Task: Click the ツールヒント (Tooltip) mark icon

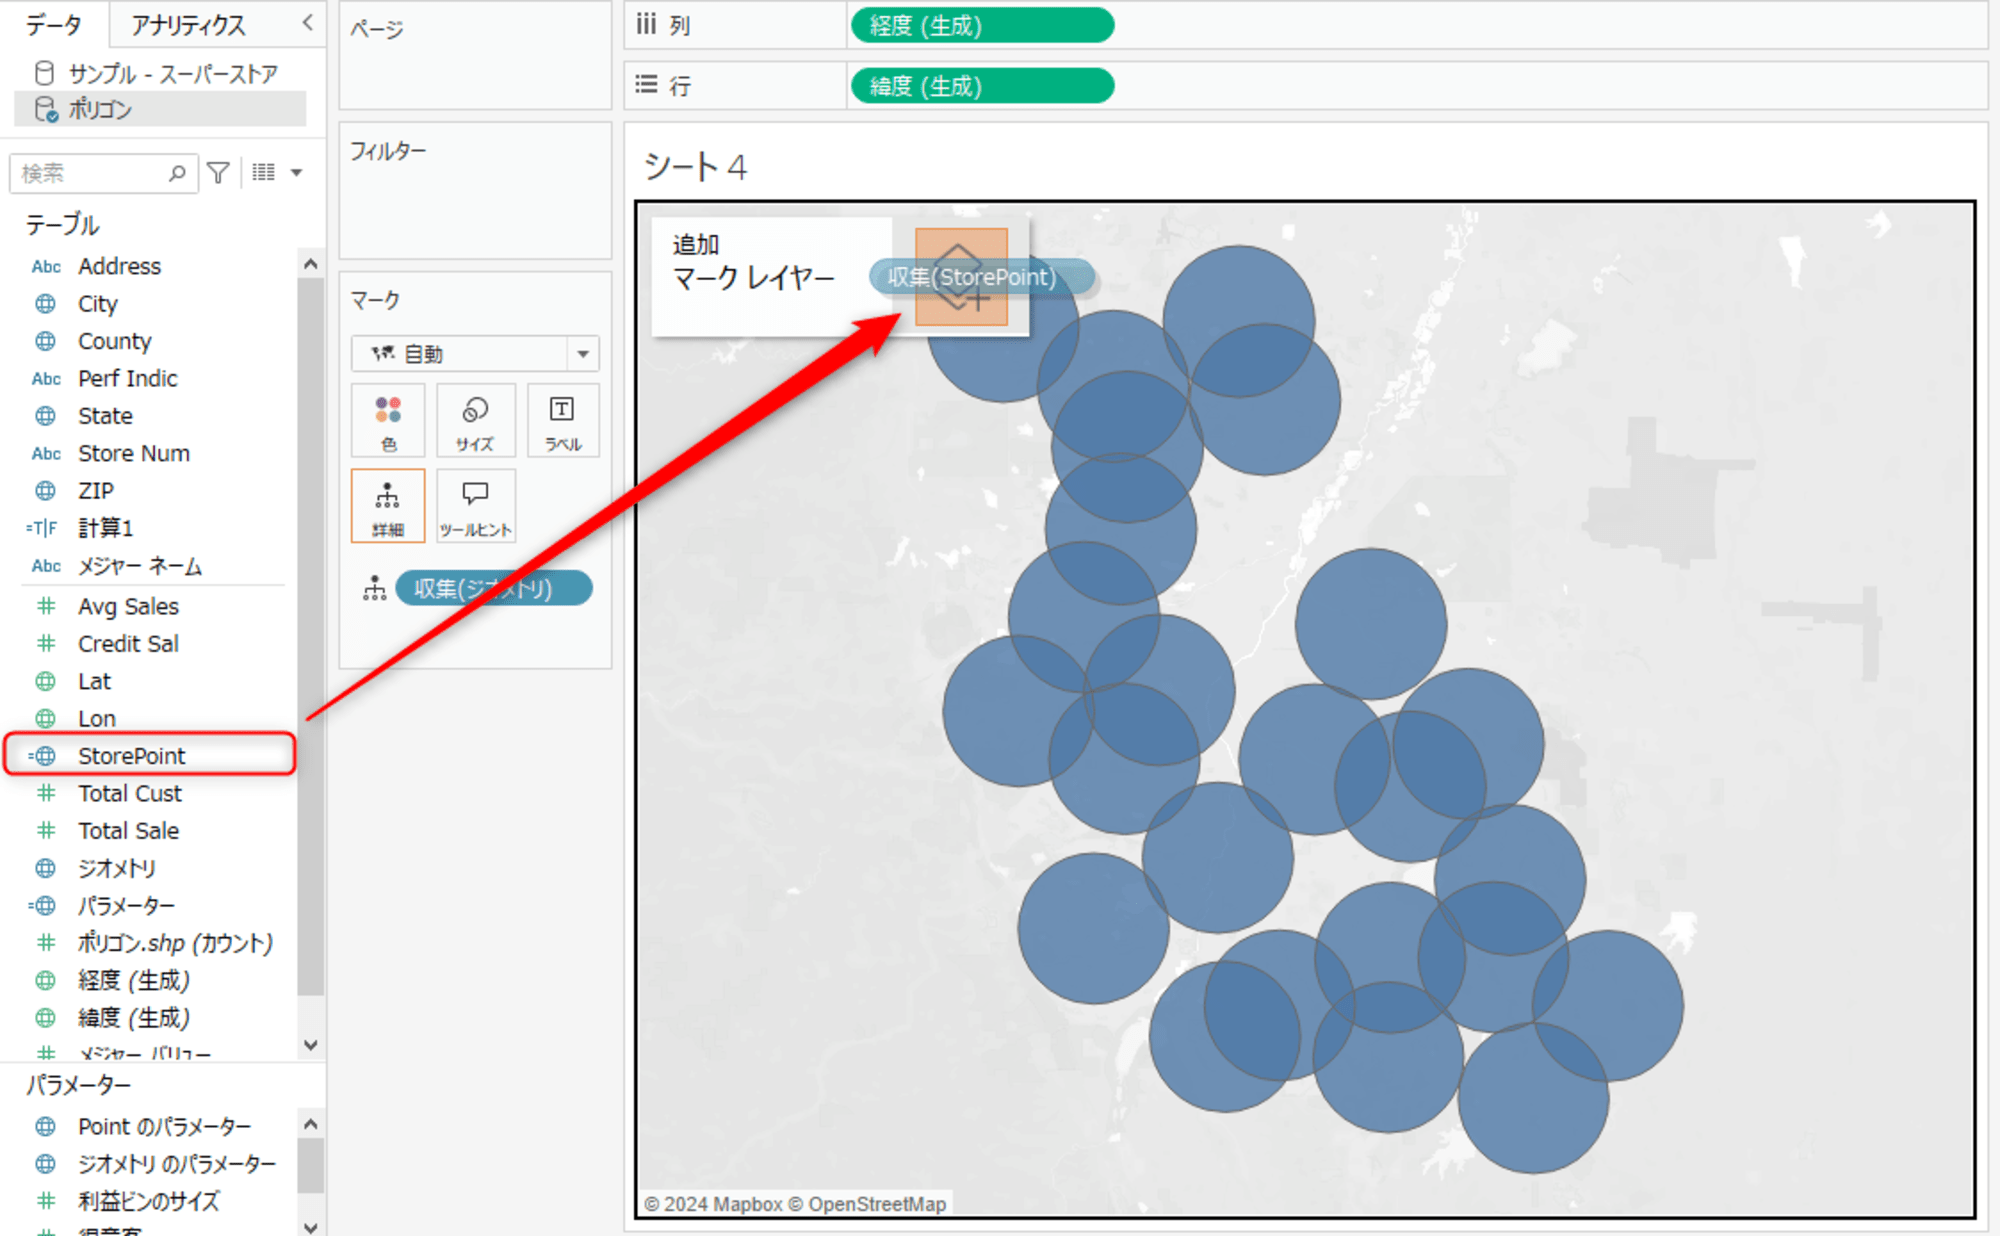Action: click(x=476, y=506)
